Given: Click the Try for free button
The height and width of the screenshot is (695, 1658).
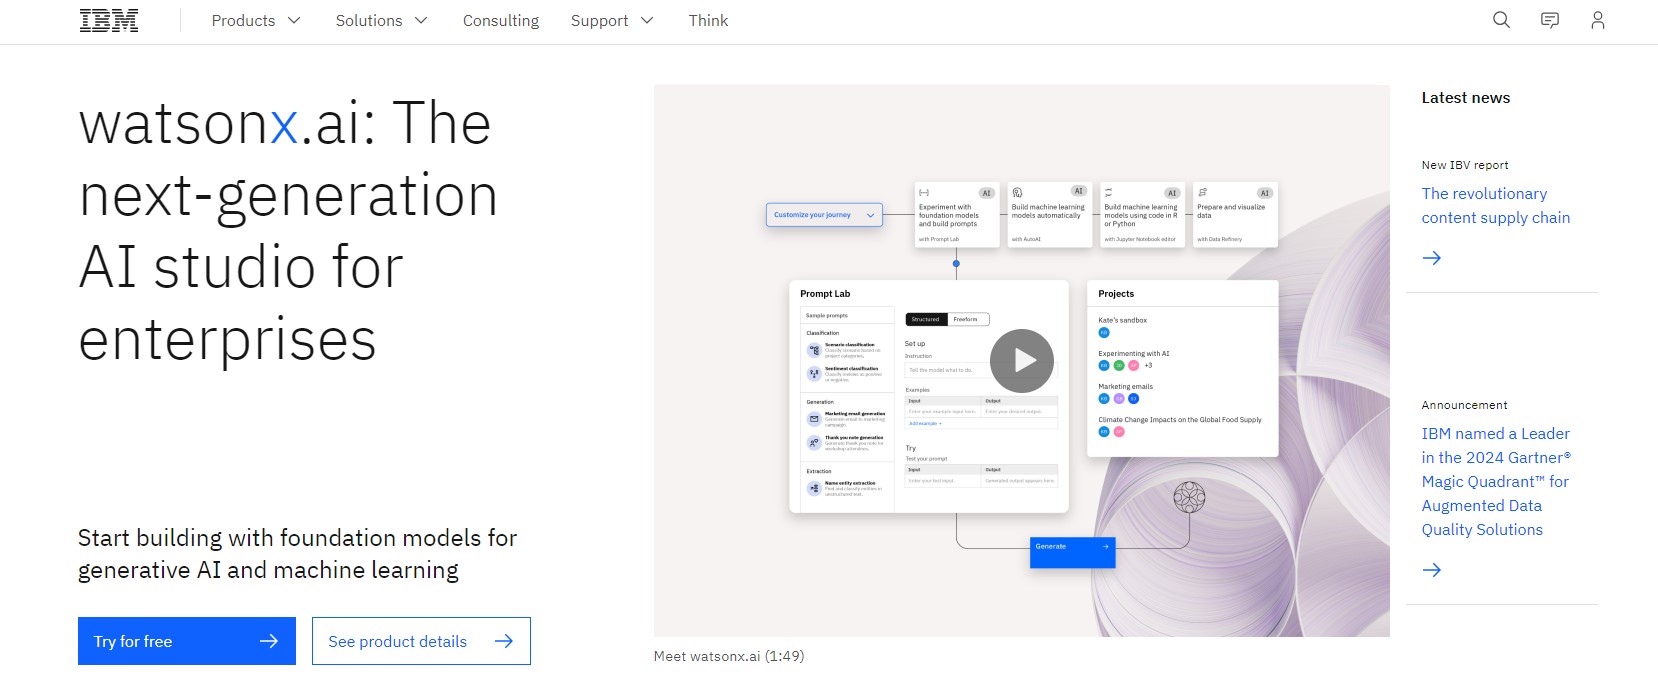Looking at the screenshot, I should pyautogui.click(x=187, y=641).
